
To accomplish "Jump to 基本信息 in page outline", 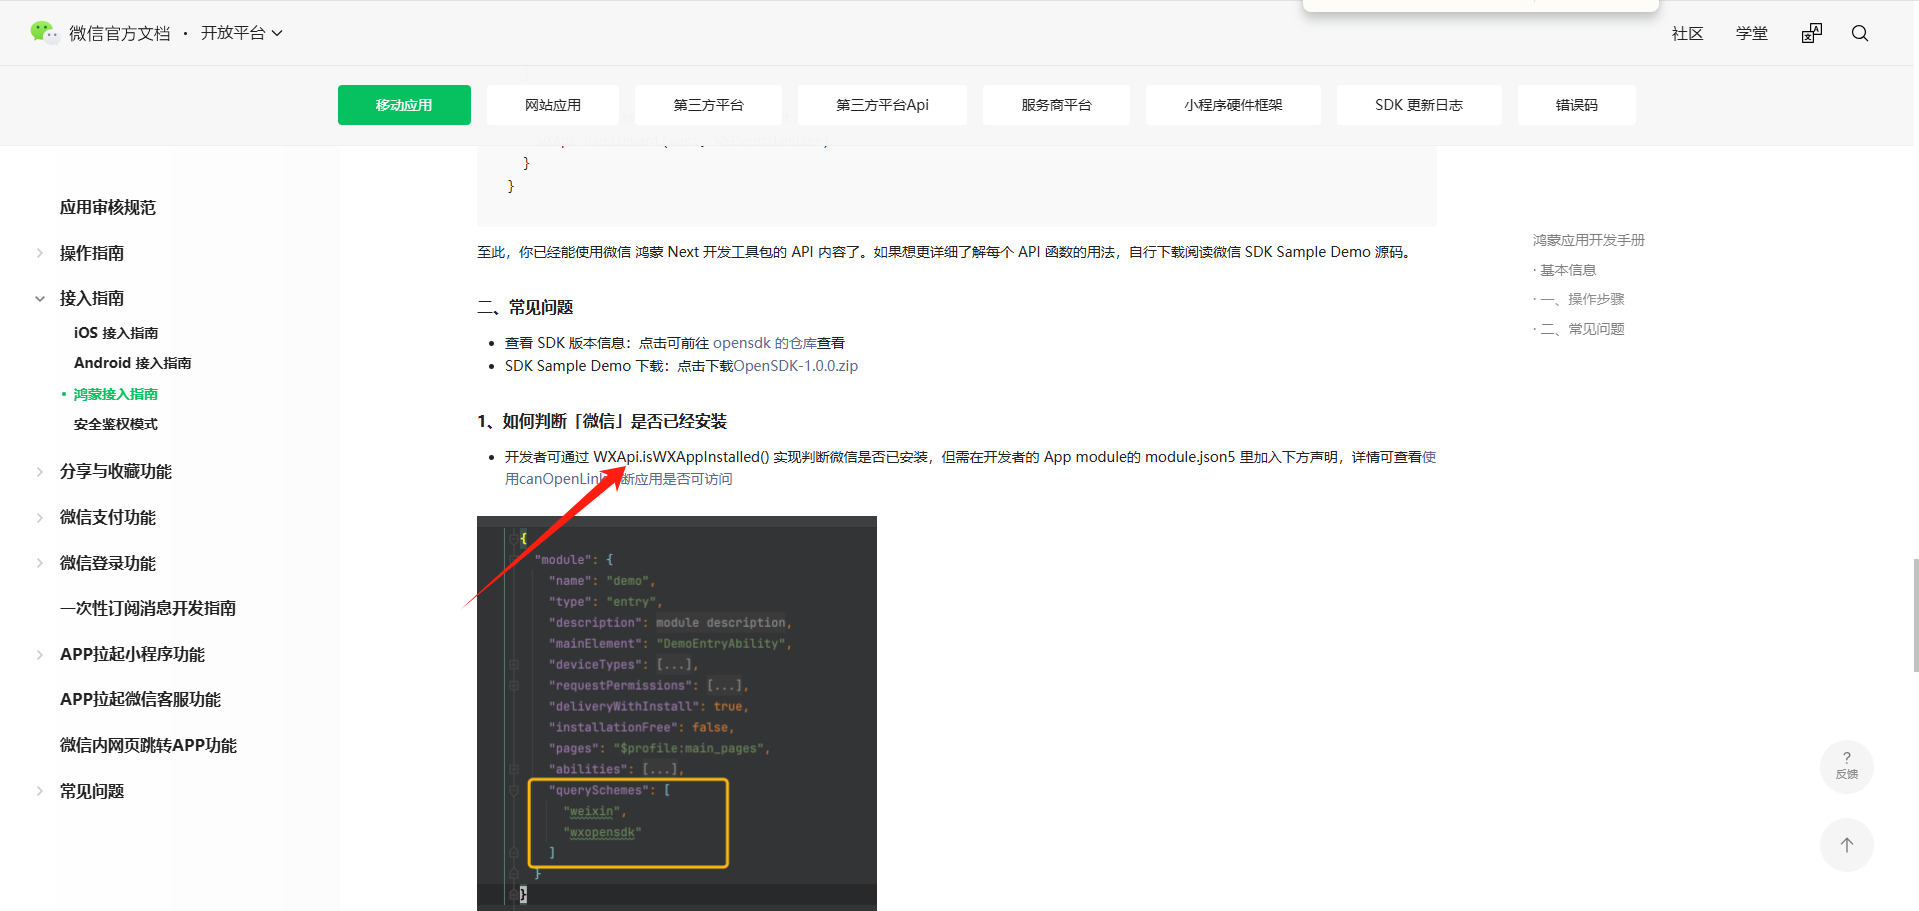I will (x=1568, y=270).
